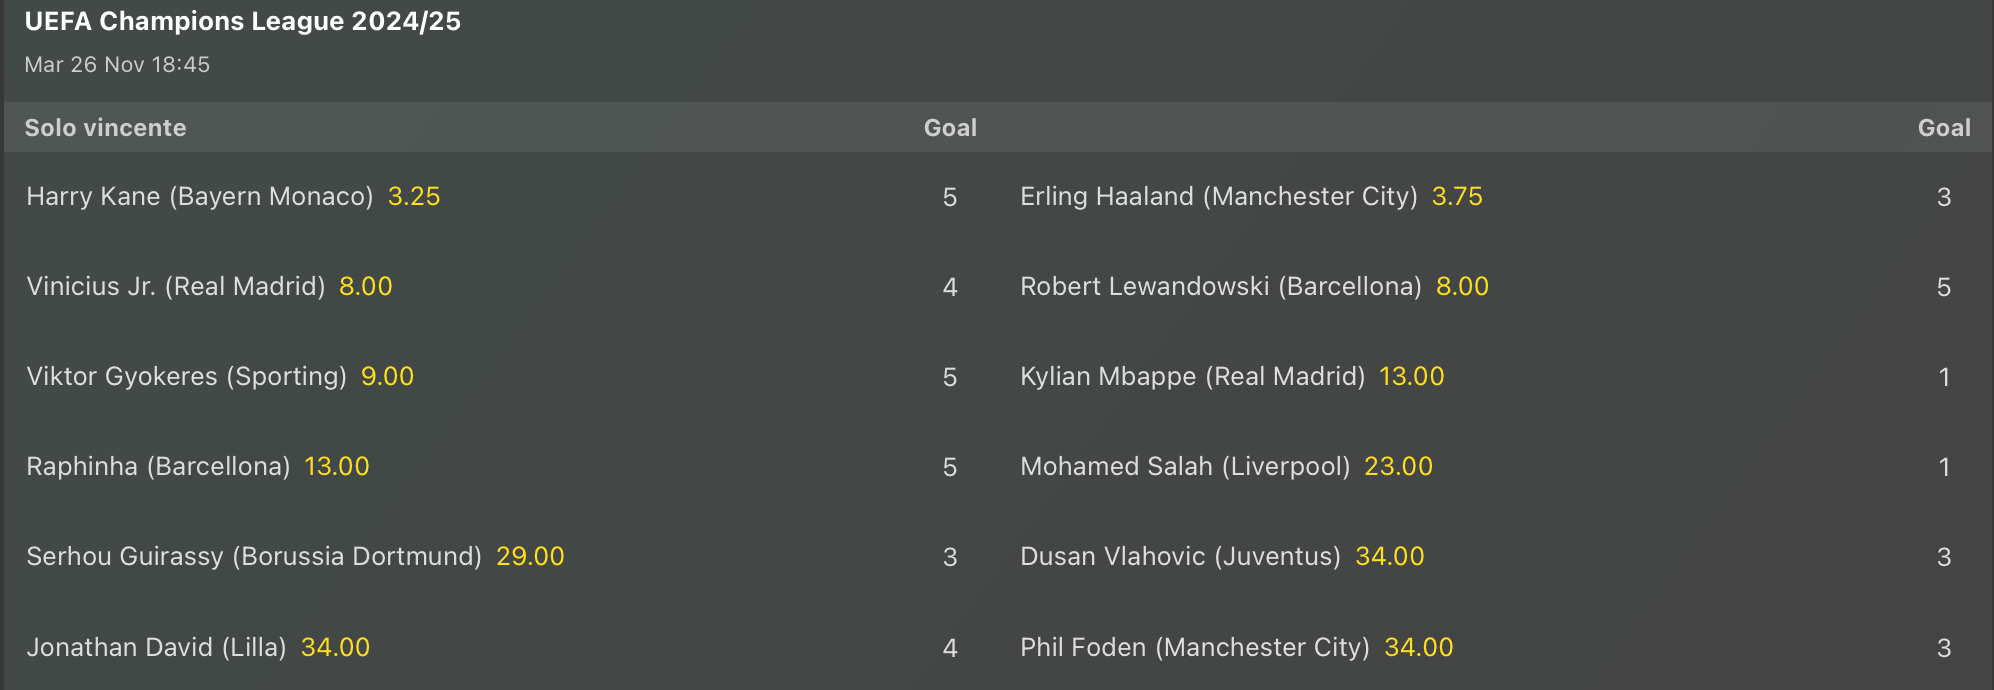Click Erling Haaland's goal count
This screenshot has width=1994, height=690.
(x=1943, y=197)
